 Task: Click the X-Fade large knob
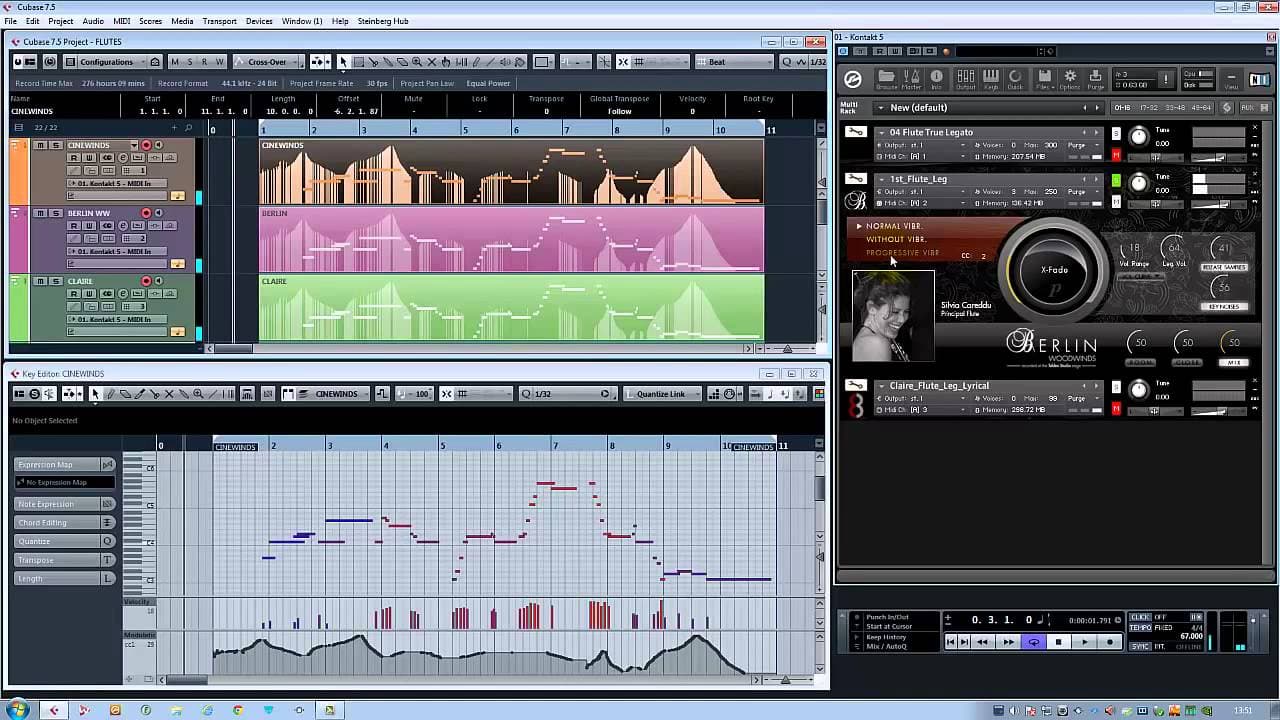click(1054, 270)
